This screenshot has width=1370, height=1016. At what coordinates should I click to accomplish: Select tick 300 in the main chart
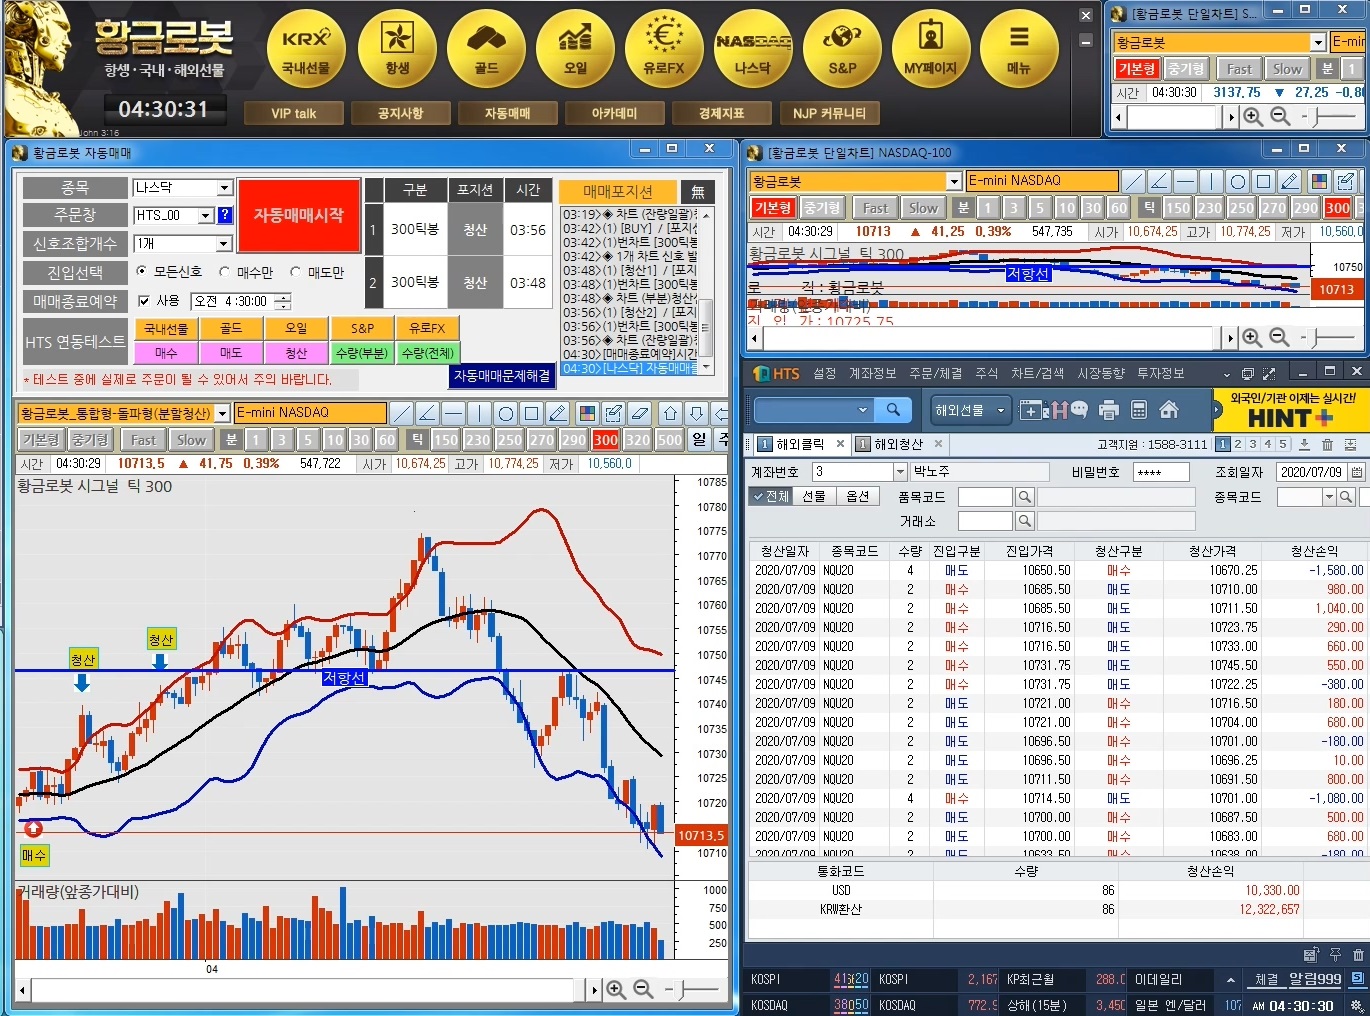pyautogui.click(x=606, y=439)
